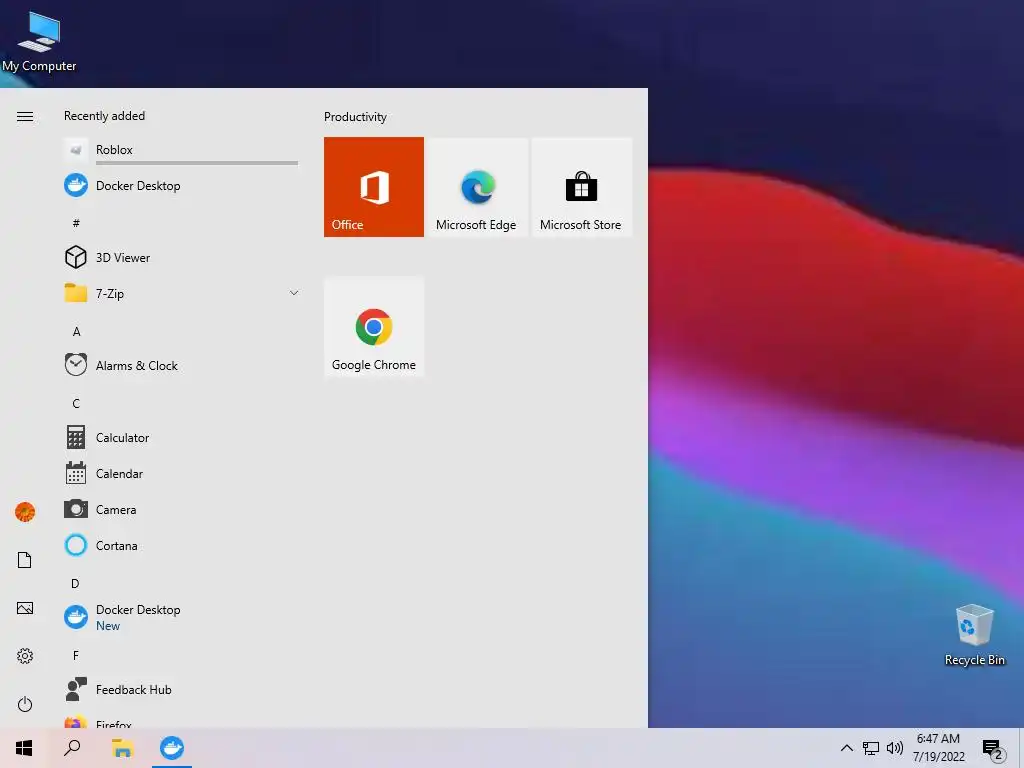The height and width of the screenshot is (768, 1024).
Task: Click the Recently added heading
Action: coord(104,116)
